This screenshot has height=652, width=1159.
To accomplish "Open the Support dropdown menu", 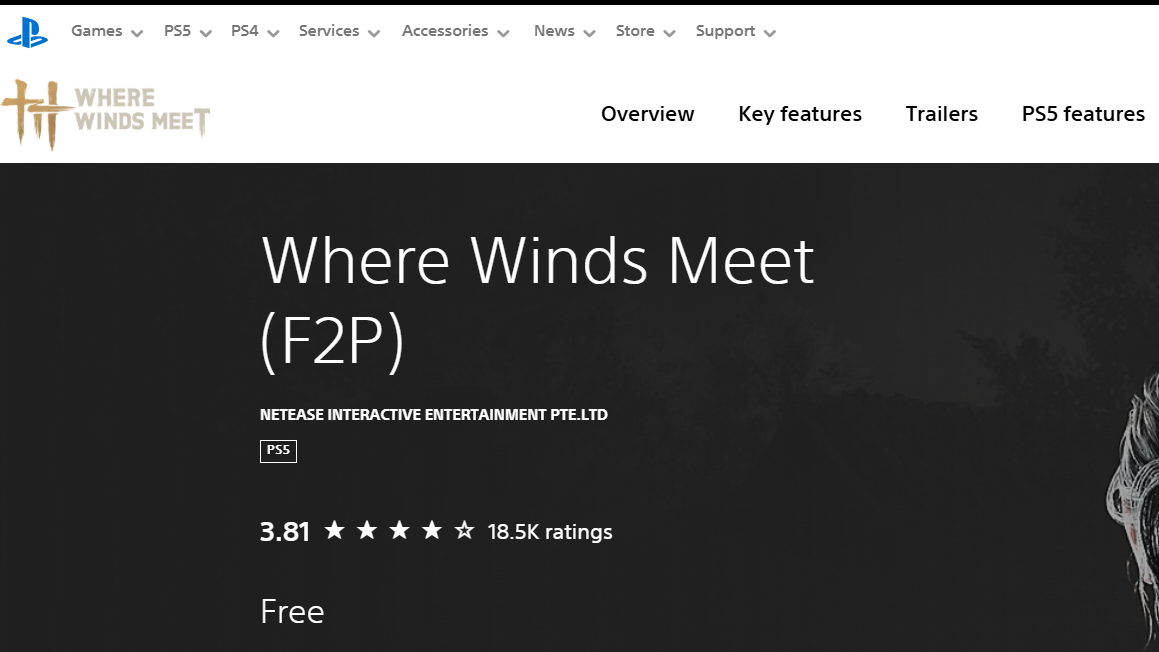I will (735, 32).
